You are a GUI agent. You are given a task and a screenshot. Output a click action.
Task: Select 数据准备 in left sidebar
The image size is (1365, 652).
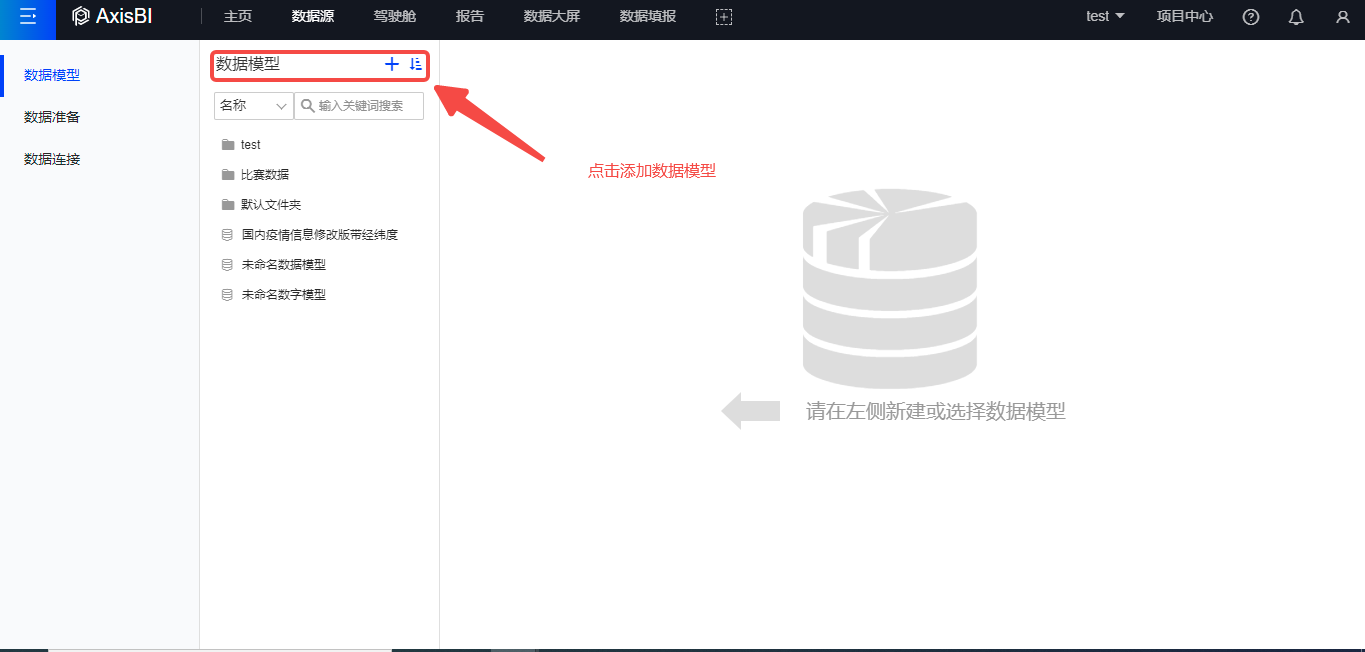click(52, 117)
